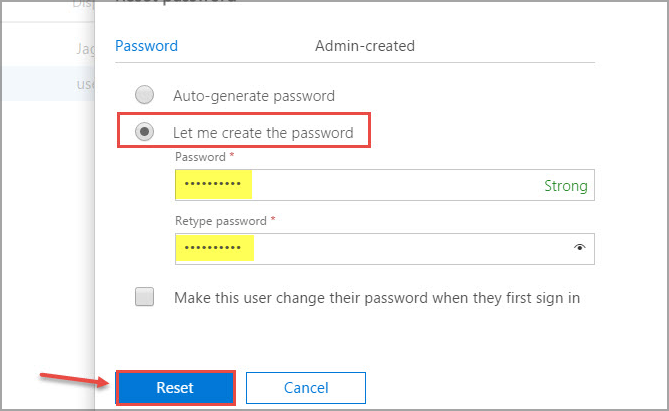Click the red asterisk beside Password label
669x411 pixels.
pos(232,155)
